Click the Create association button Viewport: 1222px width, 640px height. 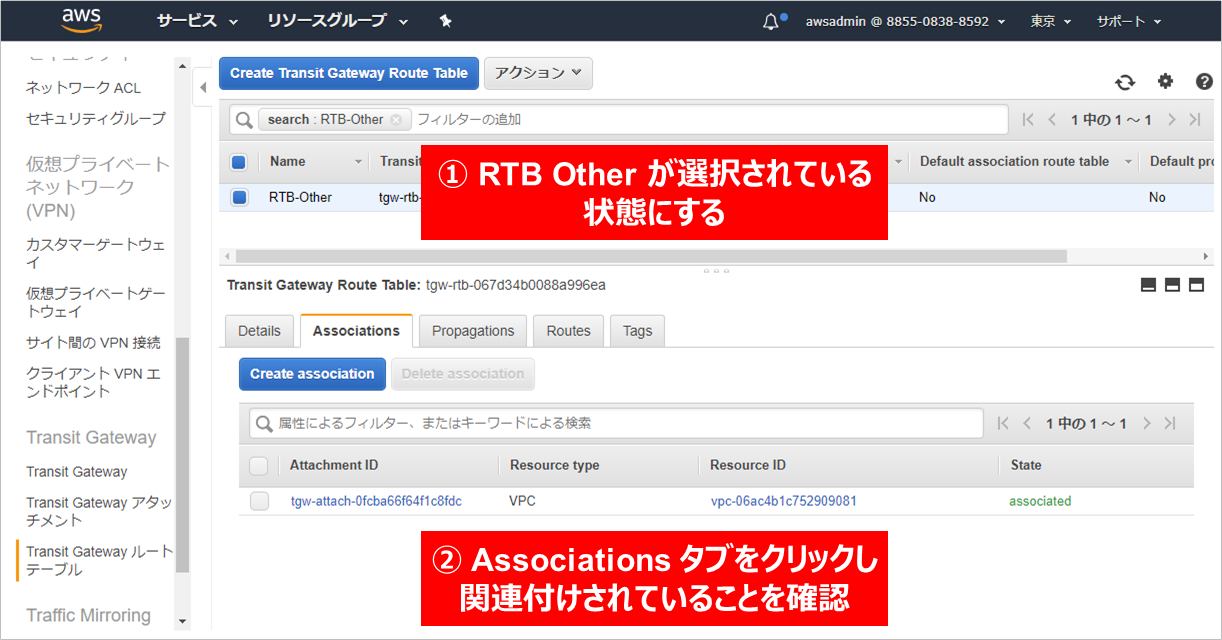pyautogui.click(x=312, y=374)
